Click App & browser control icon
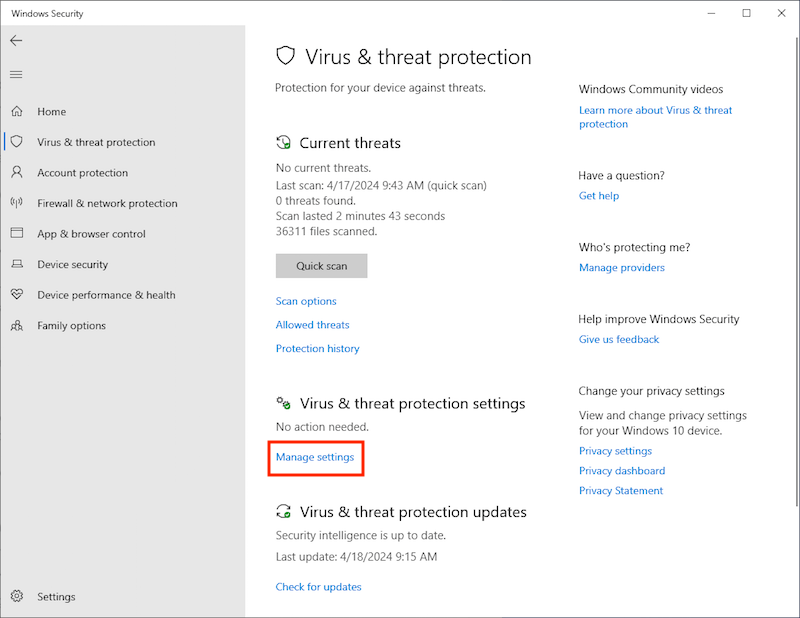This screenshot has height=618, width=800. tap(17, 234)
